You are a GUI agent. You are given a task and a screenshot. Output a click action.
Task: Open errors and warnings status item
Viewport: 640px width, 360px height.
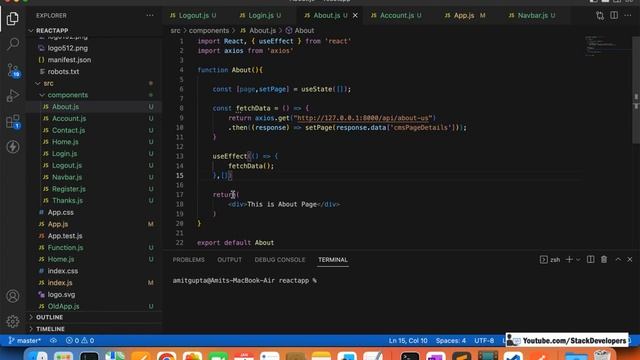(x=80, y=340)
